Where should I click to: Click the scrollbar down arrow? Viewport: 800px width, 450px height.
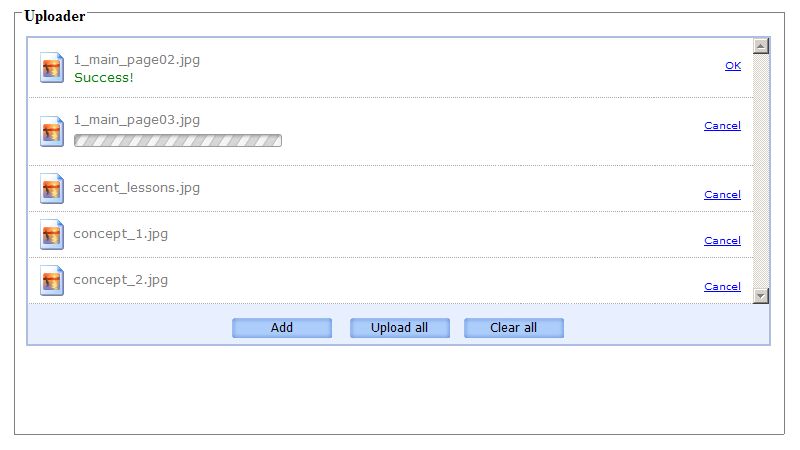(x=761, y=295)
